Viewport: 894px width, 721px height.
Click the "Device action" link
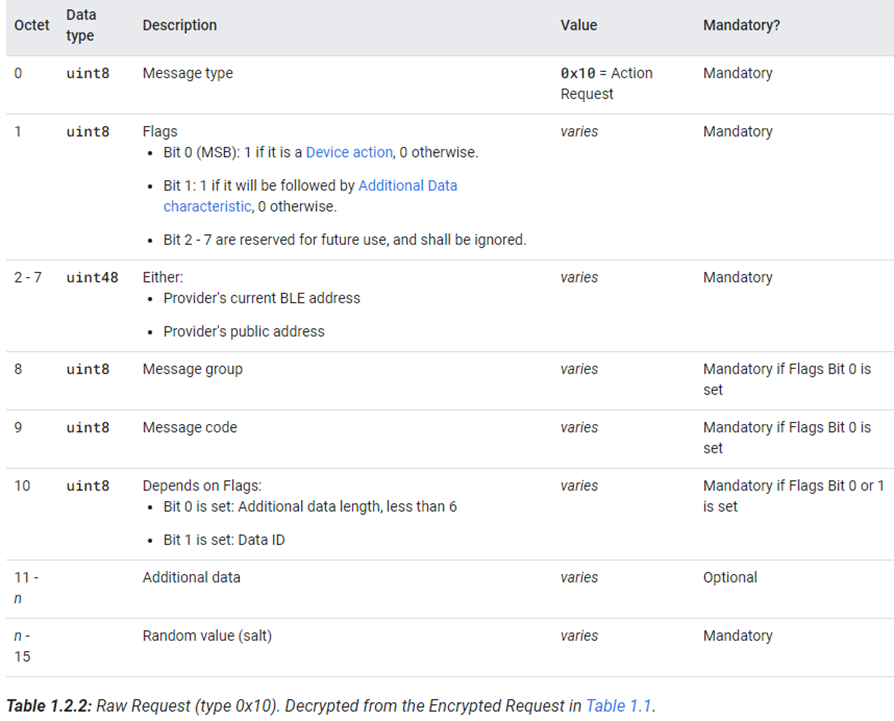click(x=349, y=152)
